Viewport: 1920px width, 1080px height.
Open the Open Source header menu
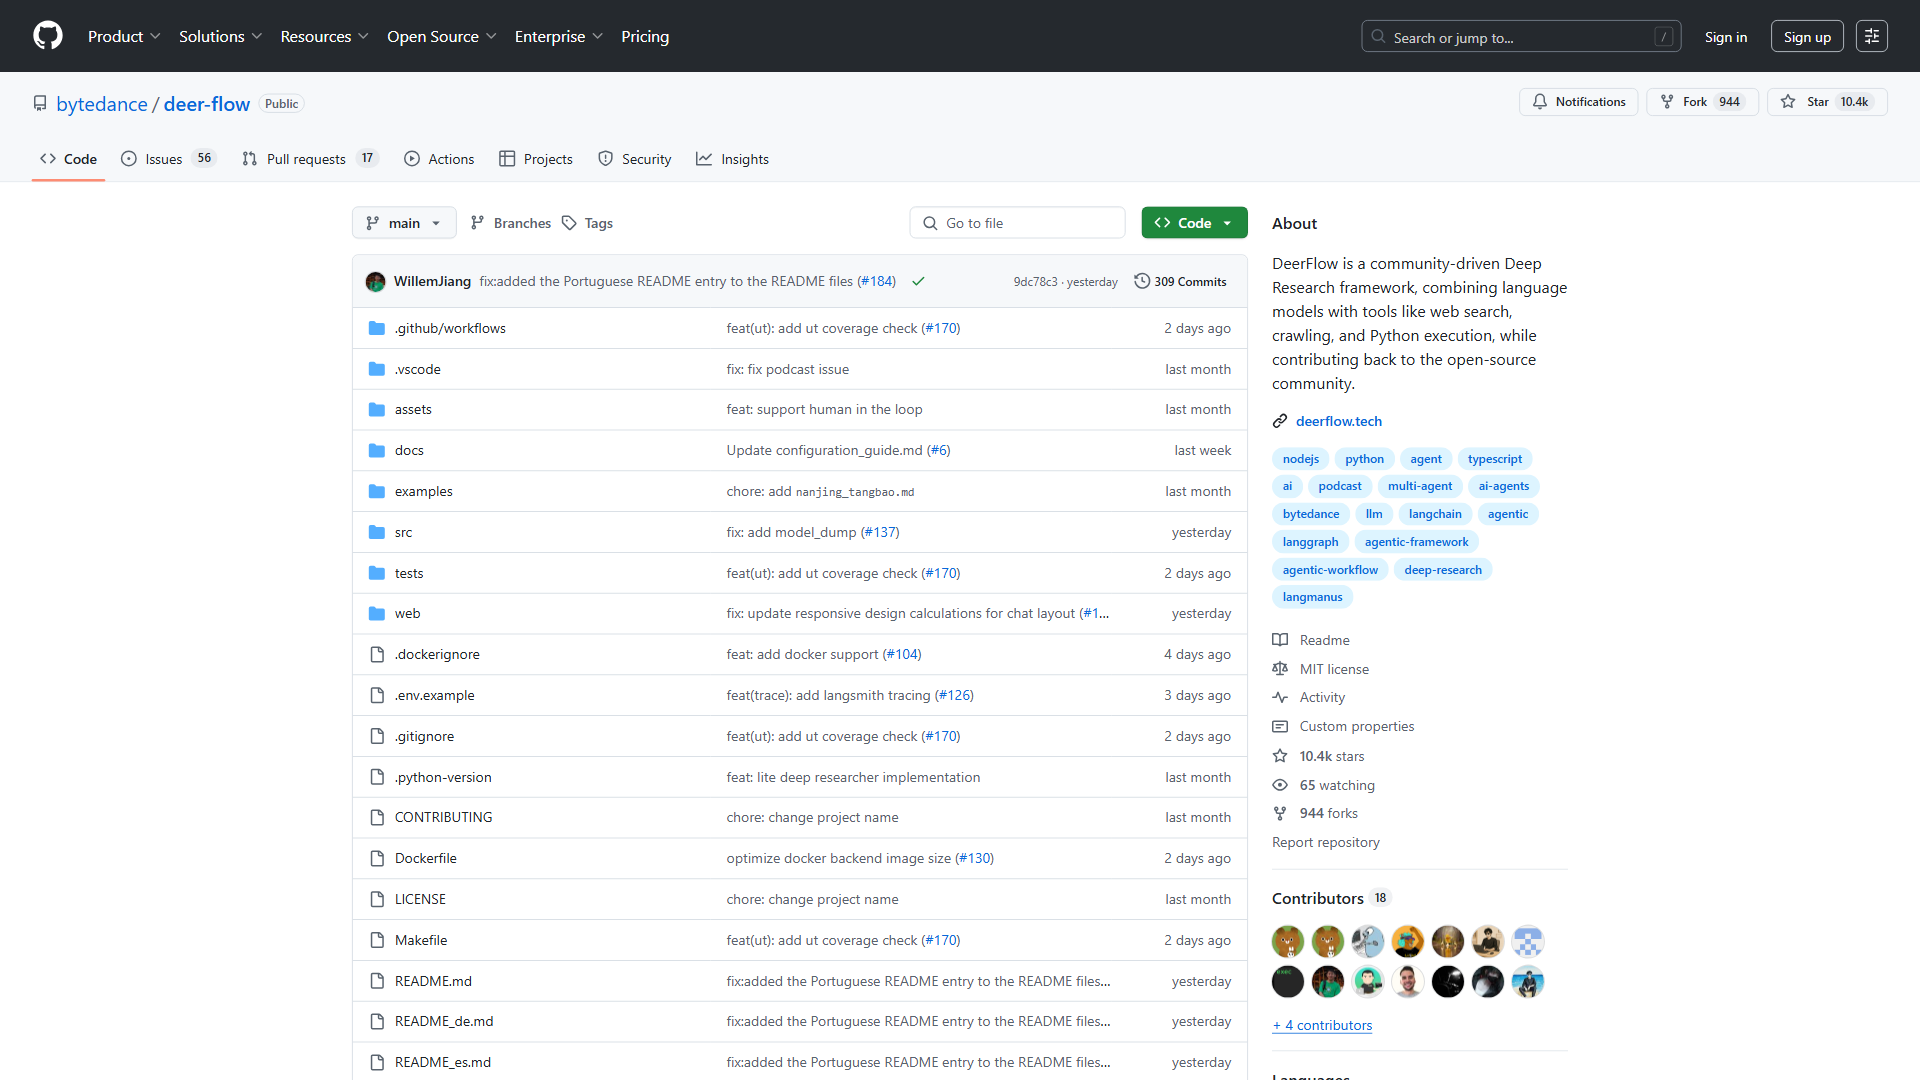tap(441, 36)
